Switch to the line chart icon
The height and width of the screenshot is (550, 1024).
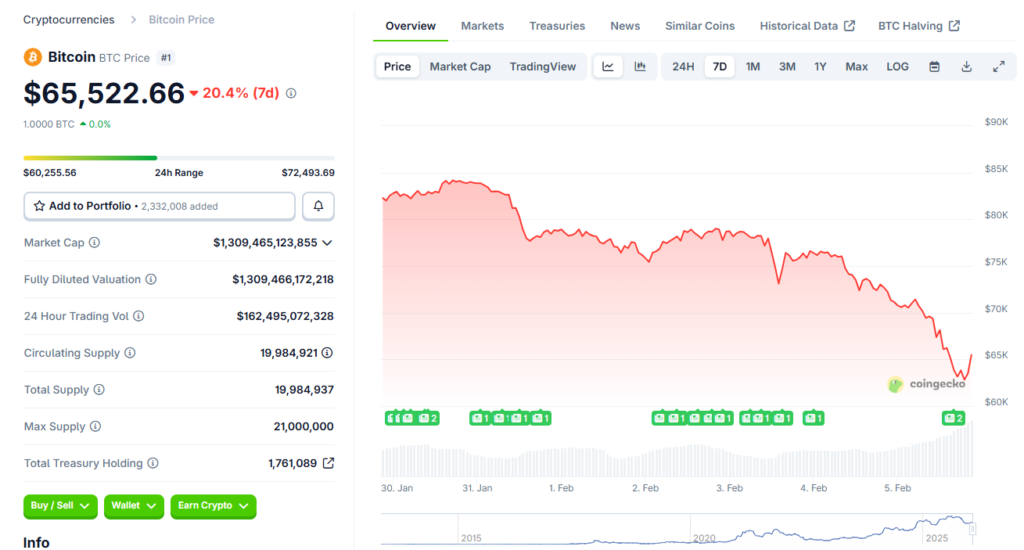pos(608,67)
